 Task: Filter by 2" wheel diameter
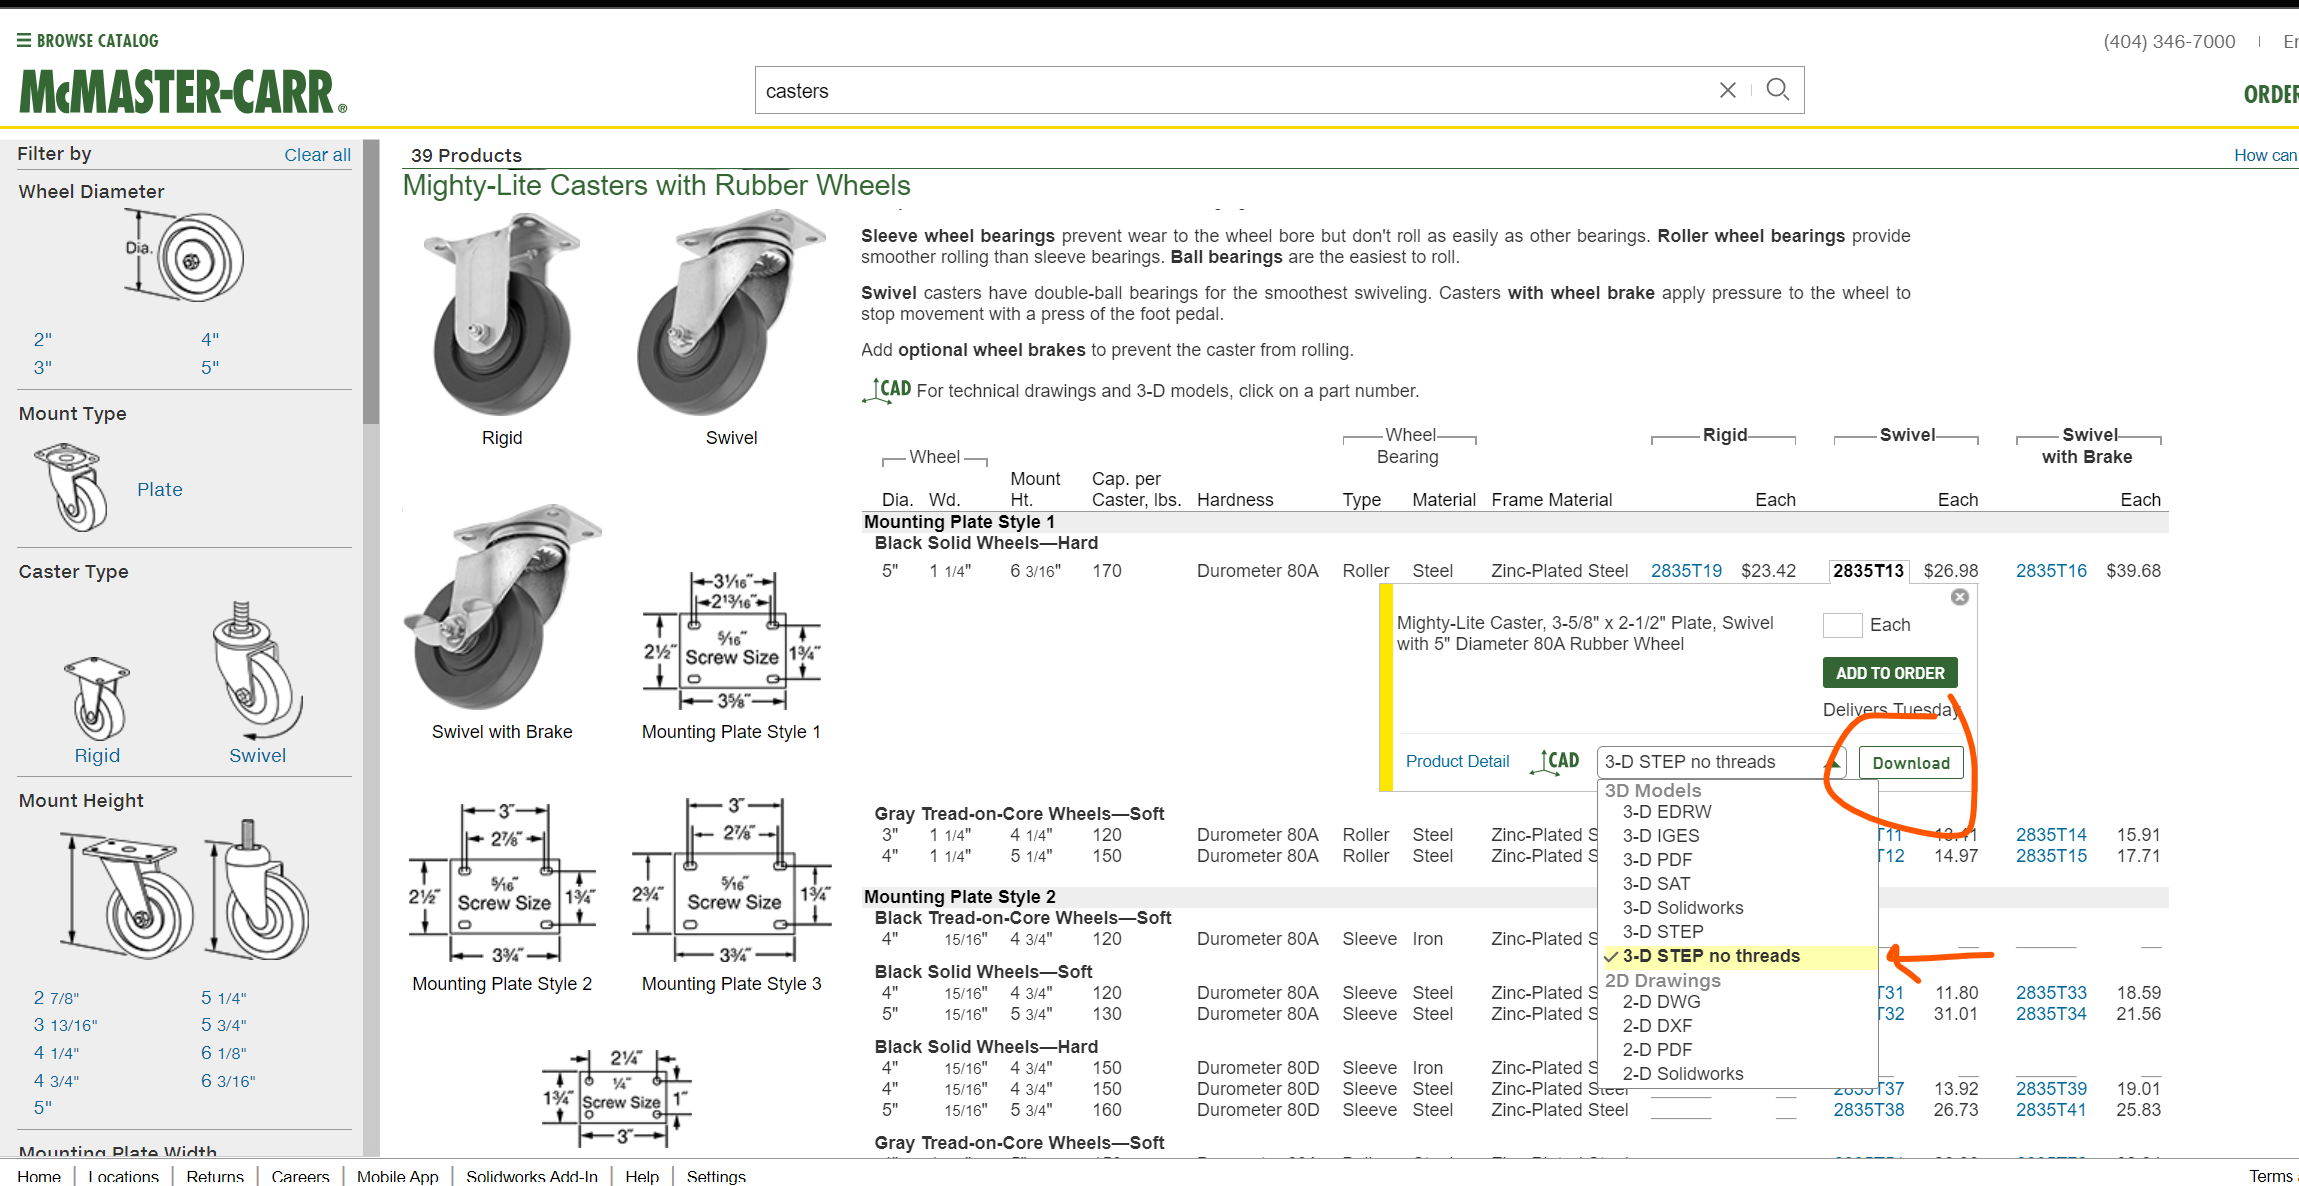[43, 340]
